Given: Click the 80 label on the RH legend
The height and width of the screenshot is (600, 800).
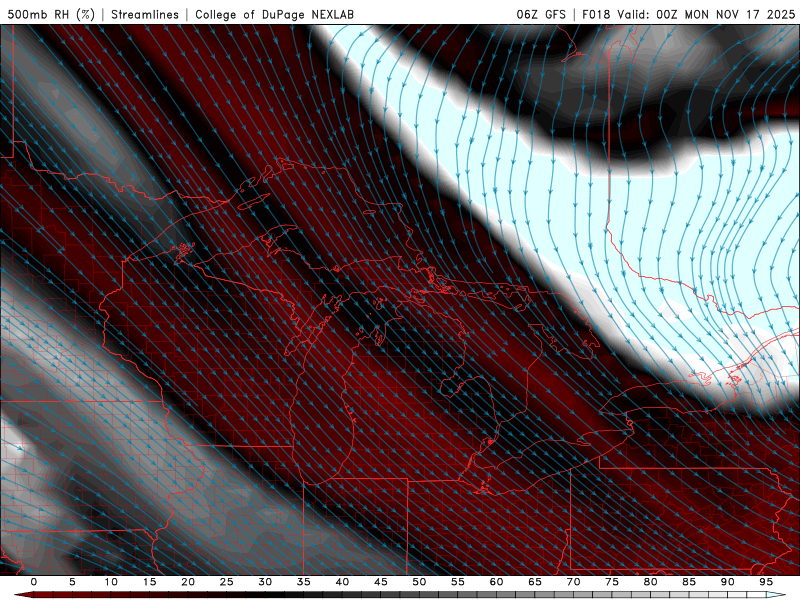Looking at the screenshot, I should click(x=650, y=582).
